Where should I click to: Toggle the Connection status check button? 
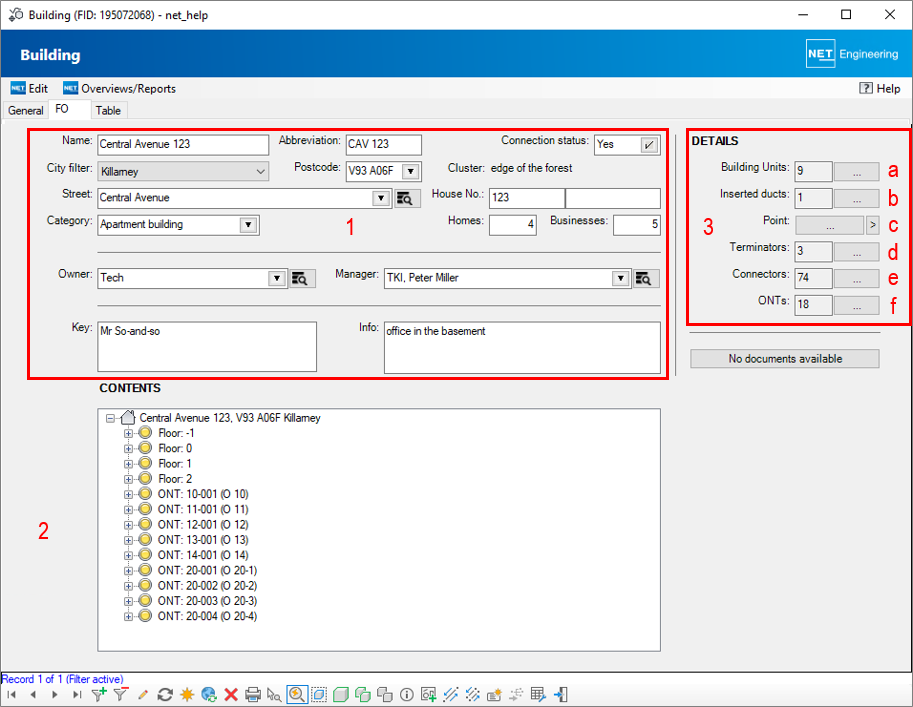650,145
